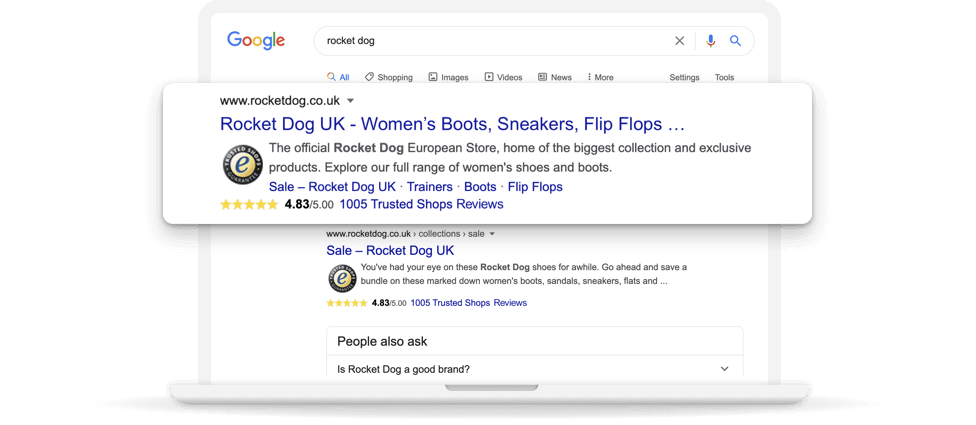Click the 4.83/5.00 rating under Sale result
The image size is (976, 425).
[x=389, y=303]
